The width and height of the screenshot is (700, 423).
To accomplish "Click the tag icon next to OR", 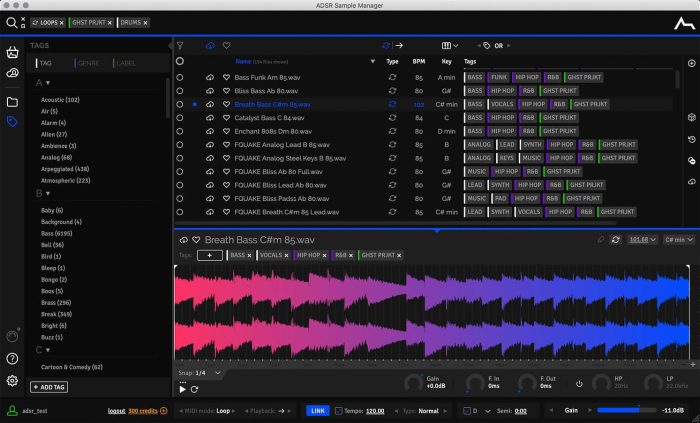I will tap(487, 46).
